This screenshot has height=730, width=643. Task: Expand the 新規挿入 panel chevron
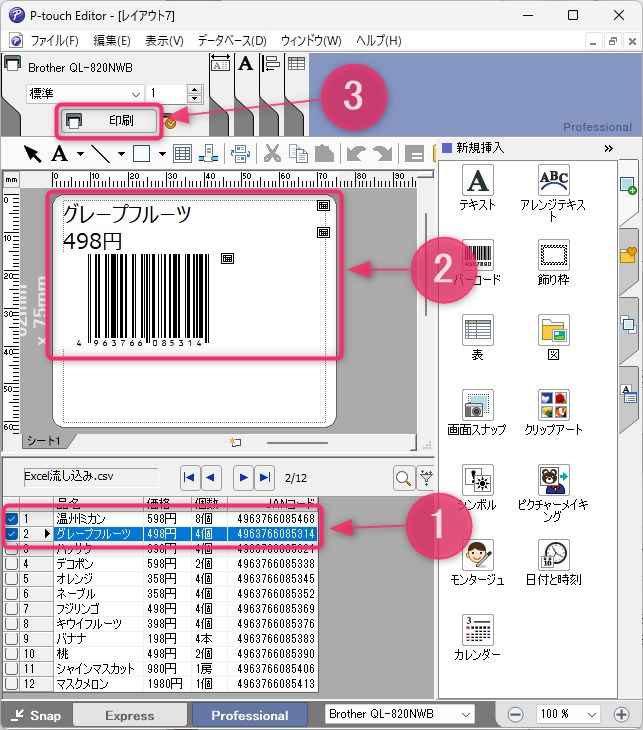click(608, 149)
